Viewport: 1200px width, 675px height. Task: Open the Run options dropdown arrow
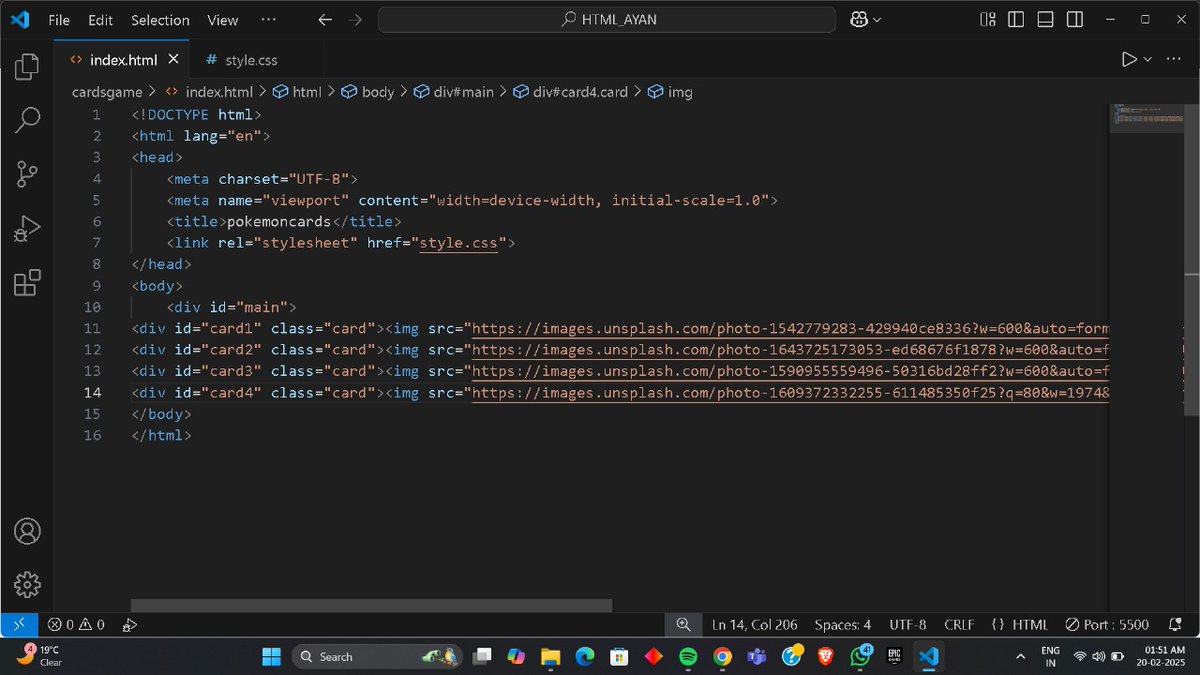[1148, 60]
